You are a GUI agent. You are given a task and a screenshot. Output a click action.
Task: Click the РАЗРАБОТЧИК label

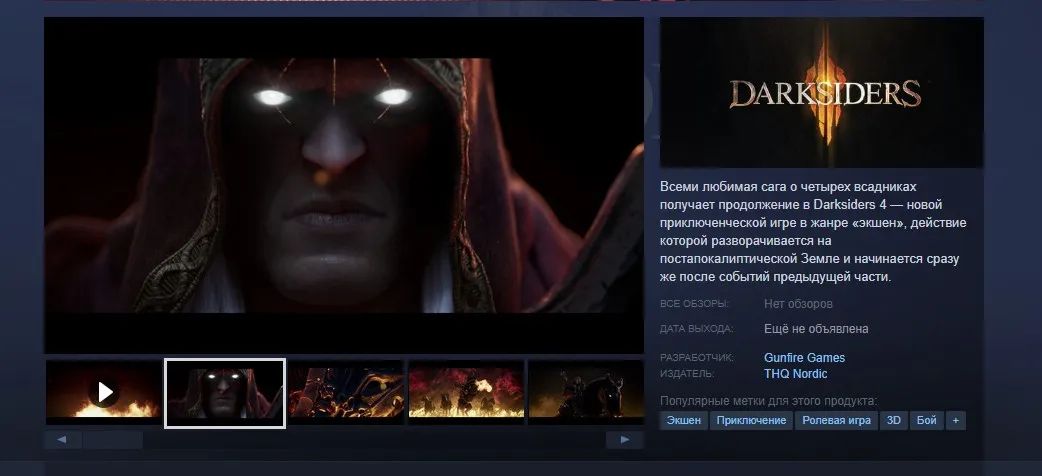click(x=696, y=358)
